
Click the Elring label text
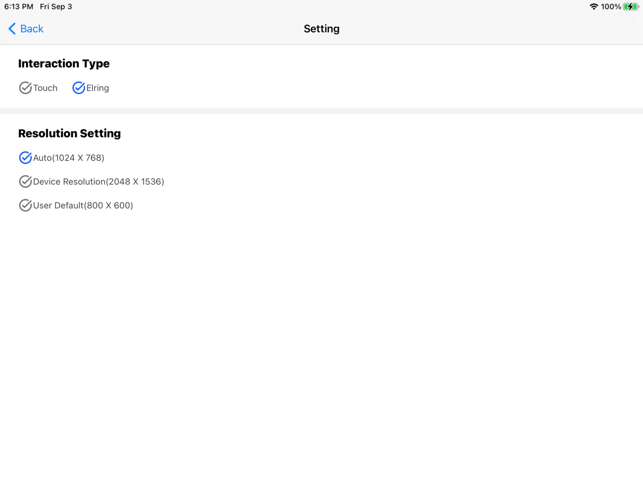tap(98, 88)
